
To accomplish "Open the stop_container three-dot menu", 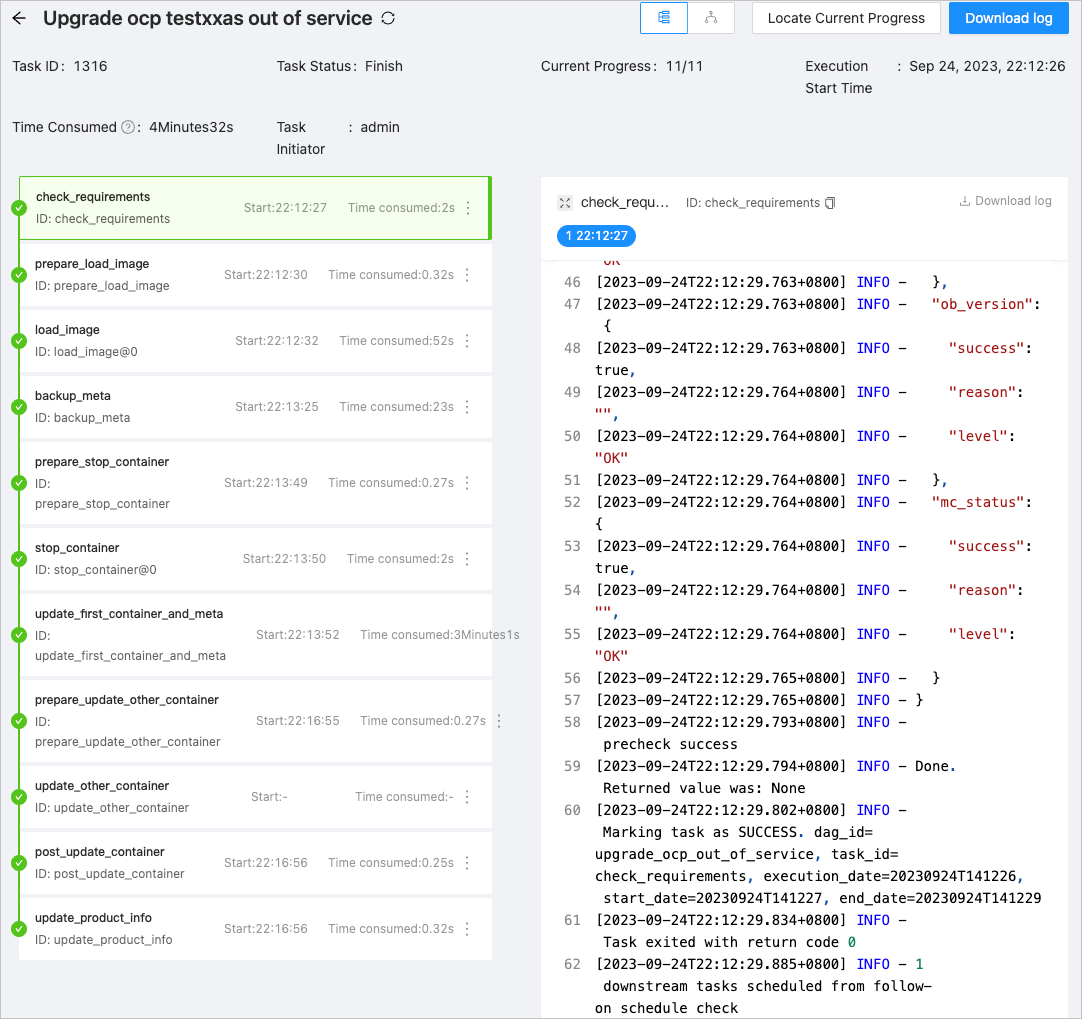I will pos(467,559).
